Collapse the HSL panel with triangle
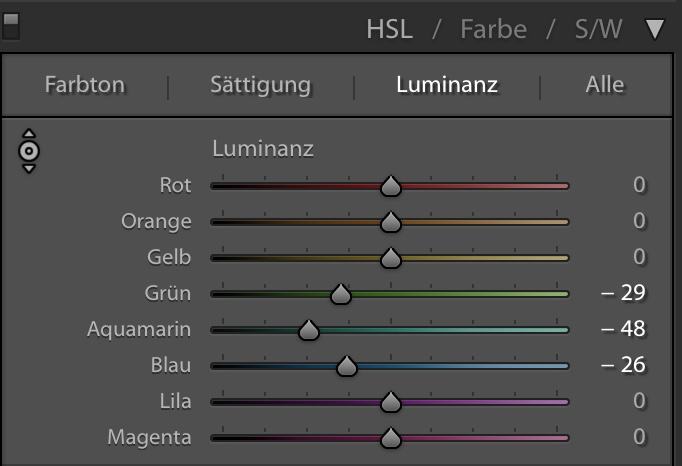The image size is (682, 466). tap(655, 29)
